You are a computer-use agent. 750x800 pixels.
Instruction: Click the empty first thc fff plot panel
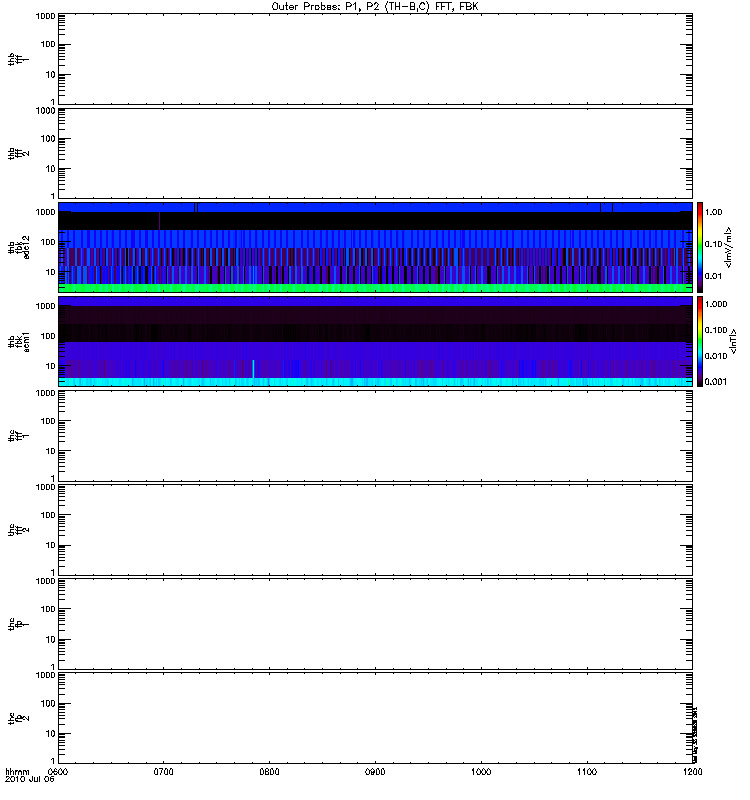[375, 436]
